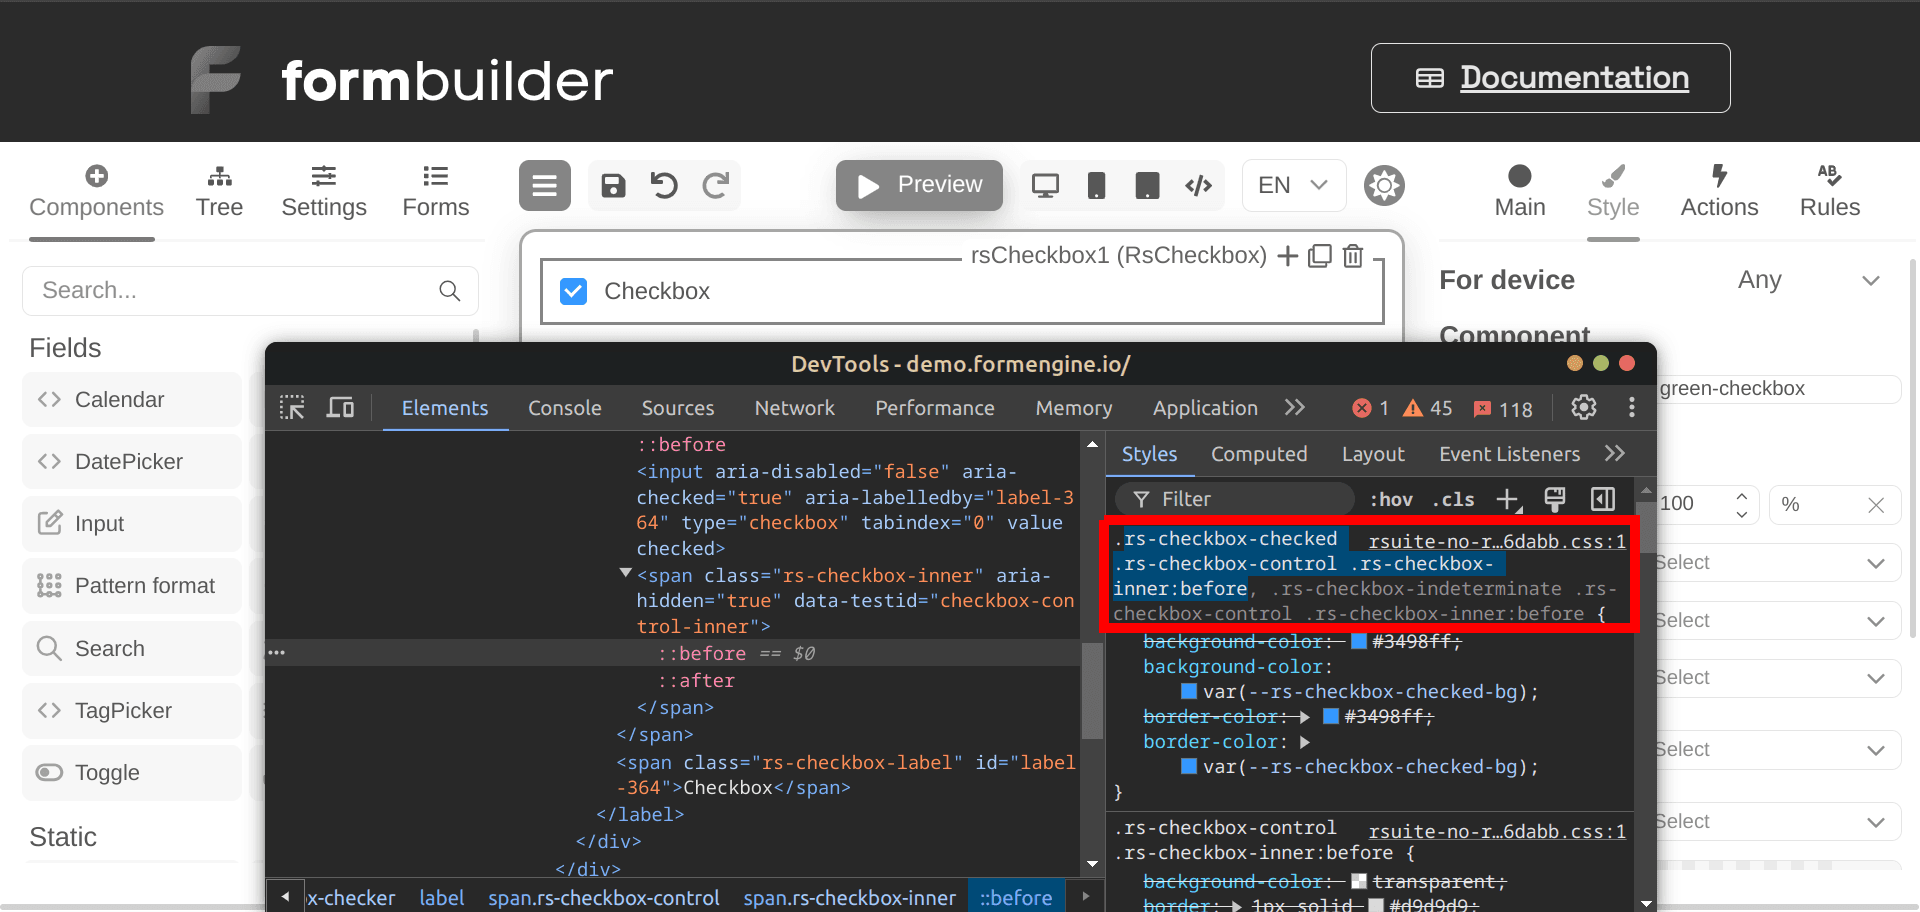
Task: Collapse the span.rs-checkbox-inner node in Elements
Action: [625, 574]
